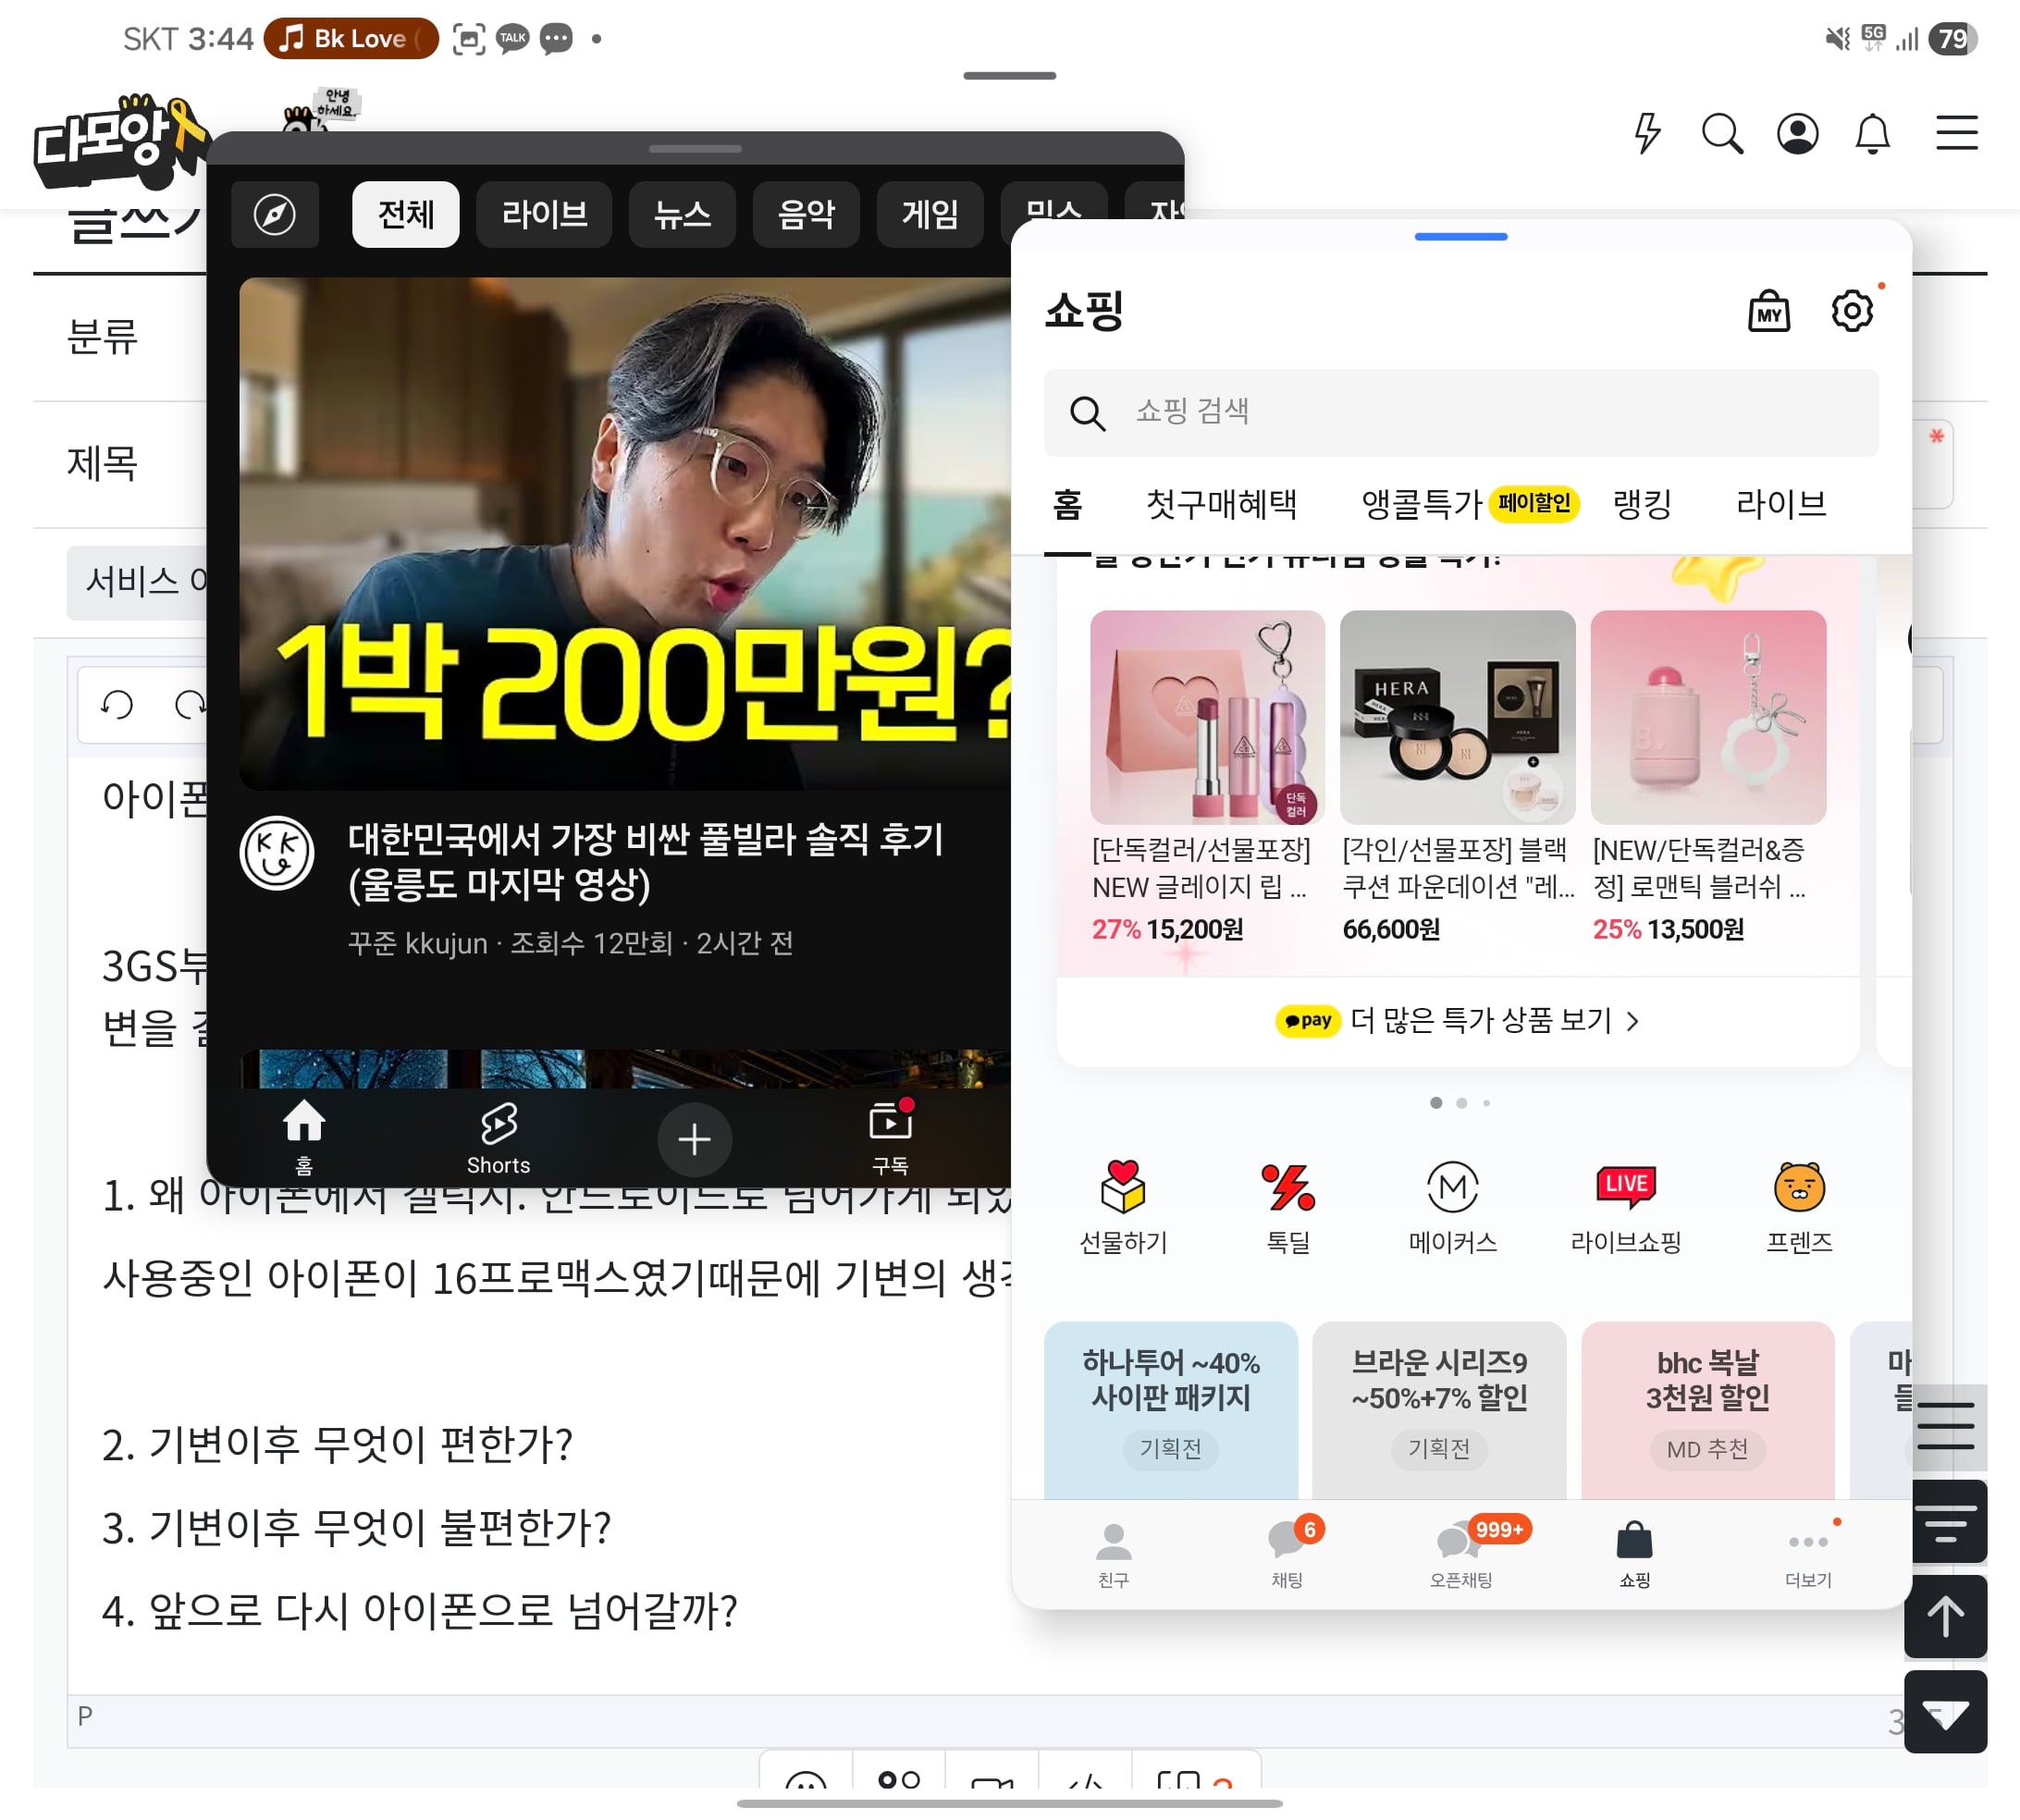
Task: Open HERA 블랙 쿠션 product card
Action: point(1457,777)
